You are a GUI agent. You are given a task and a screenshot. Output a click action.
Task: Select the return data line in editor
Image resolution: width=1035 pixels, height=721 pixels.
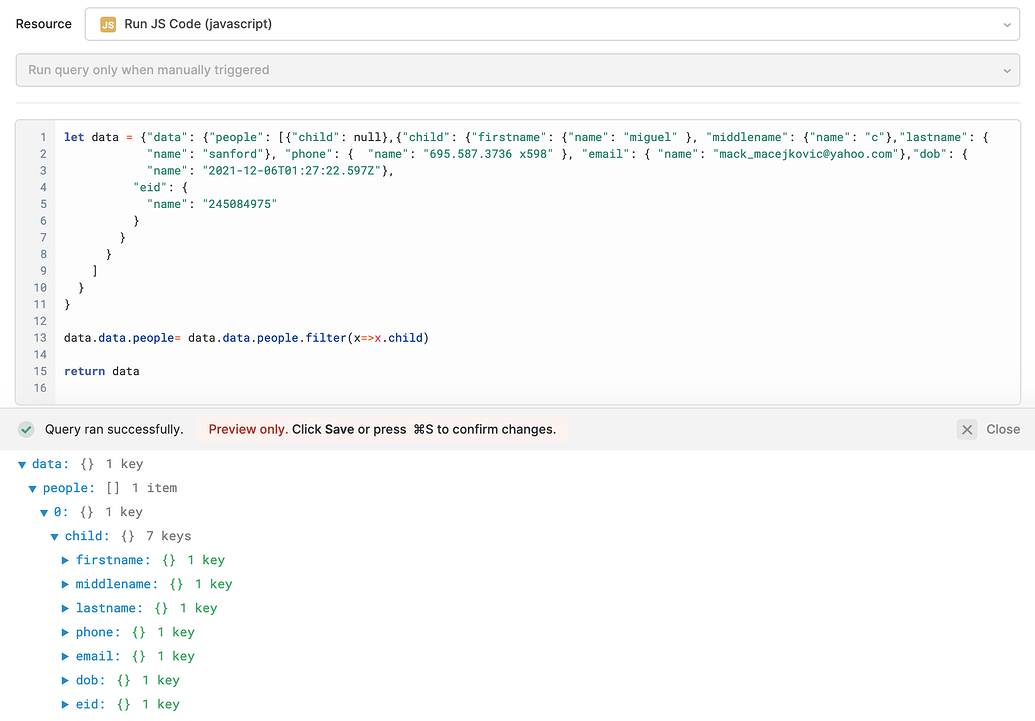[99, 371]
